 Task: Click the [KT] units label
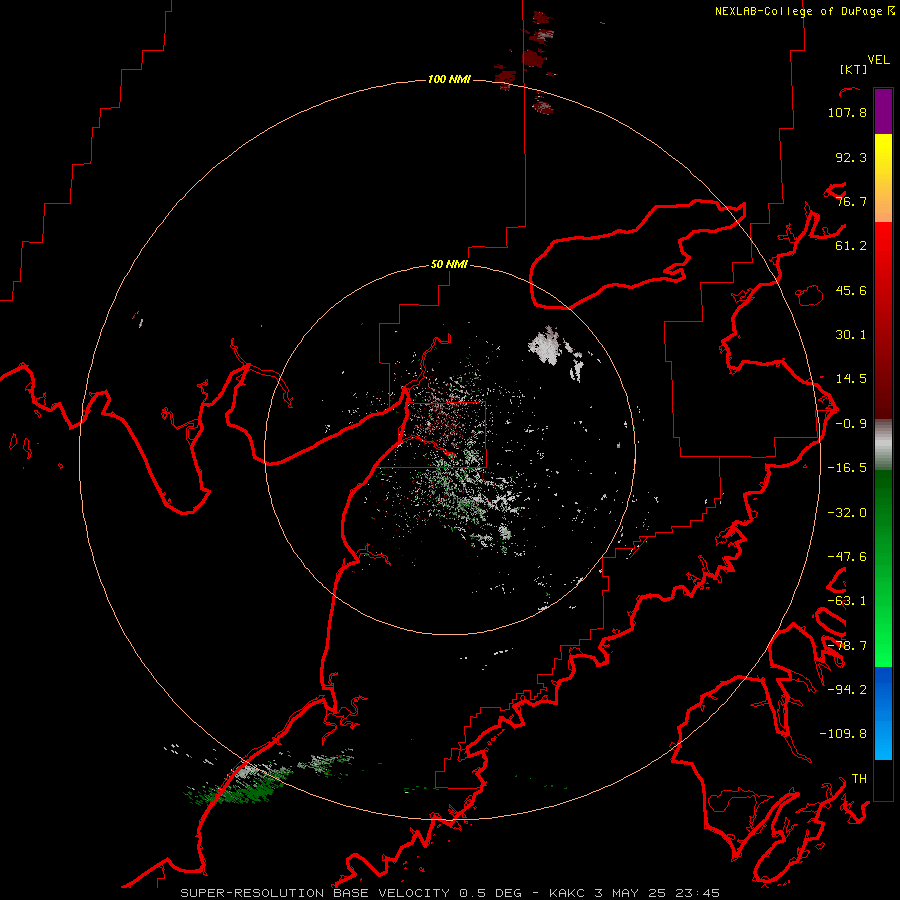853,69
